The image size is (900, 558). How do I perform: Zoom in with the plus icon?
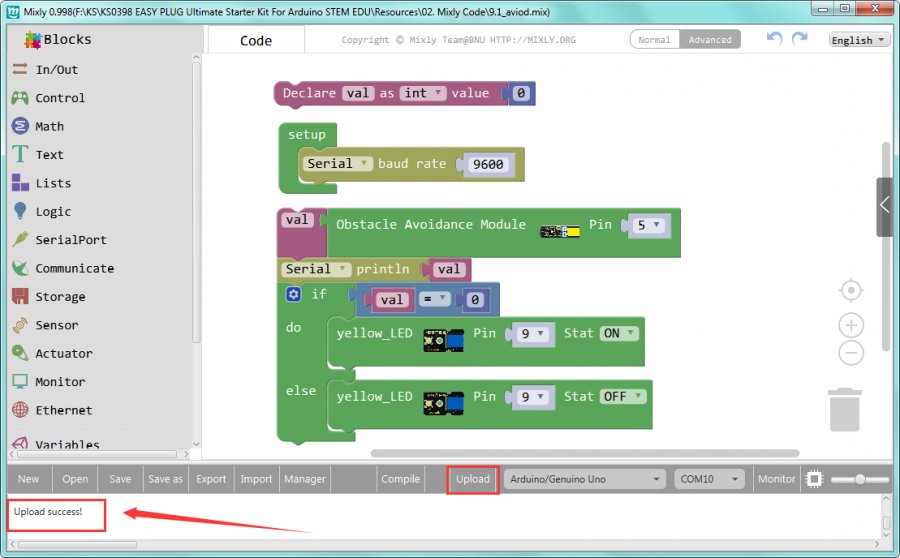(851, 325)
